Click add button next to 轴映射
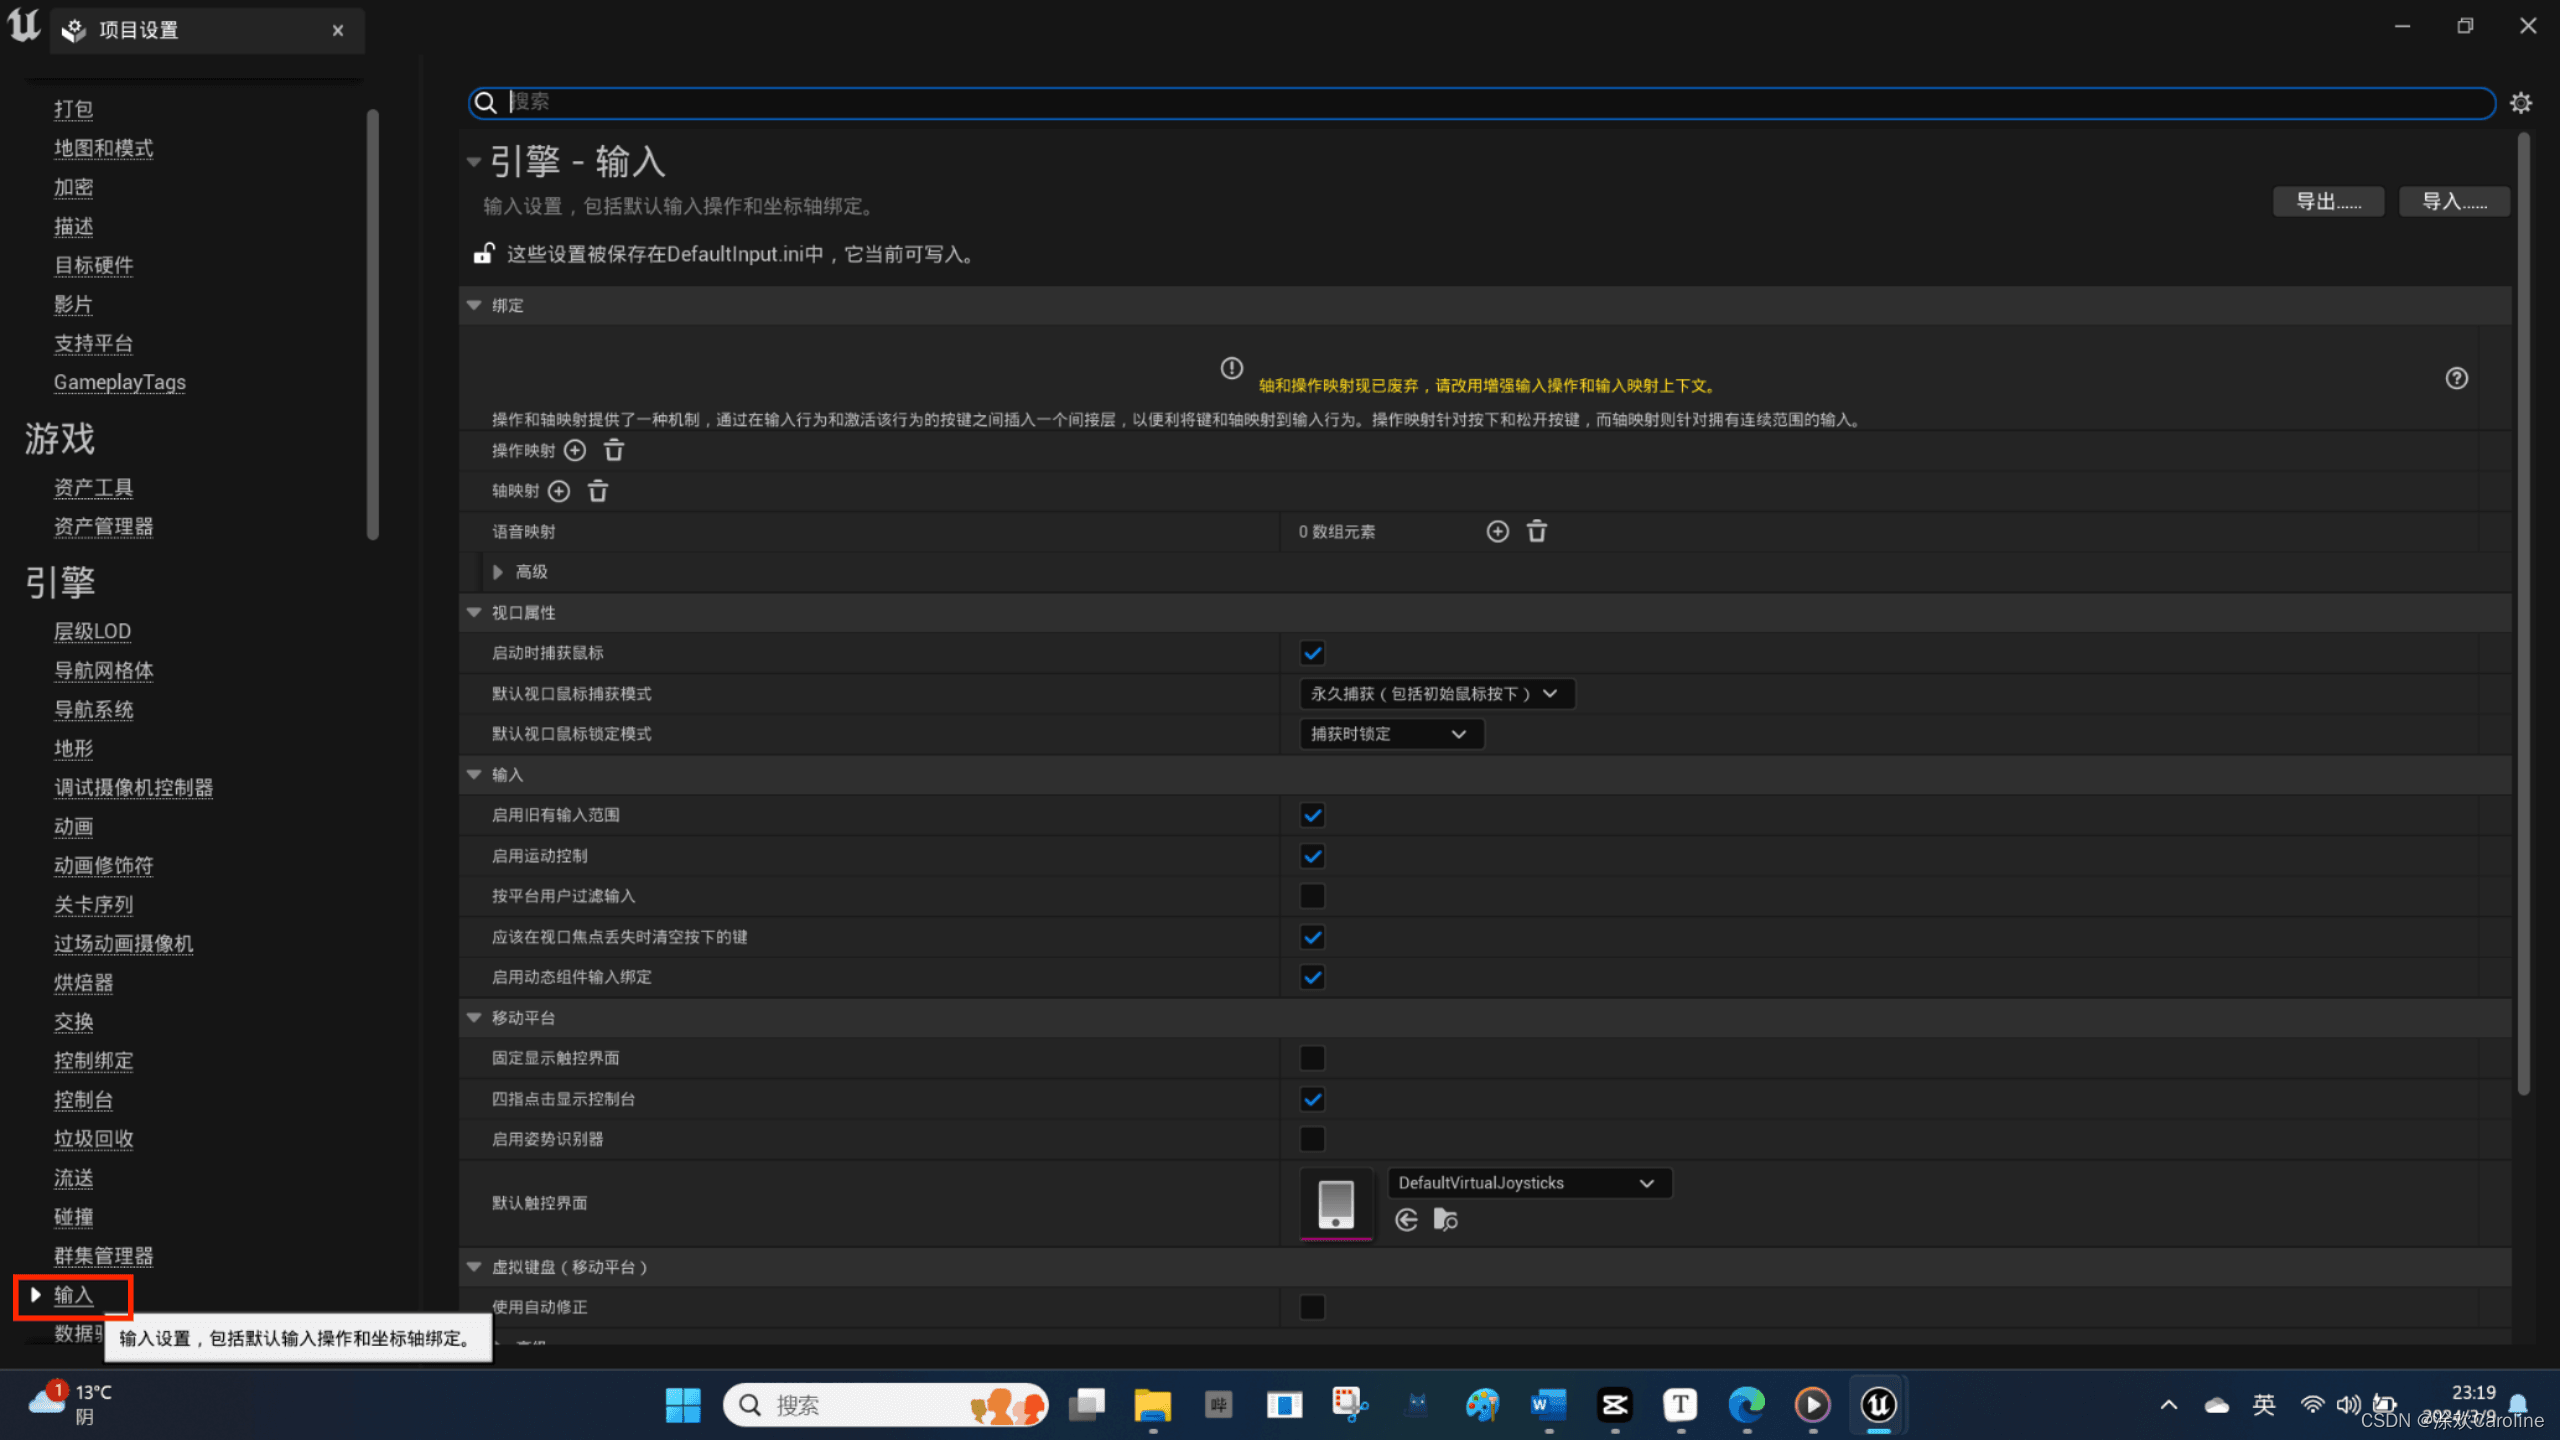Image resolution: width=2560 pixels, height=1440 pixels. [557, 491]
